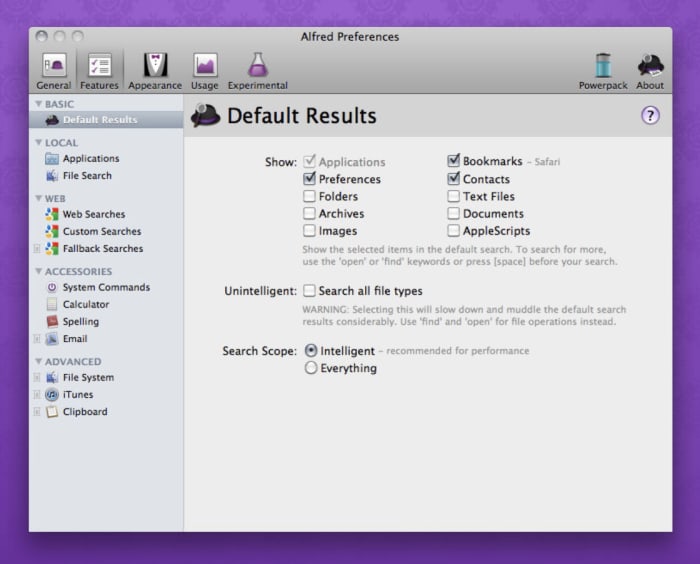Click the purple help question mark
The height and width of the screenshot is (564, 700).
click(650, 115)
